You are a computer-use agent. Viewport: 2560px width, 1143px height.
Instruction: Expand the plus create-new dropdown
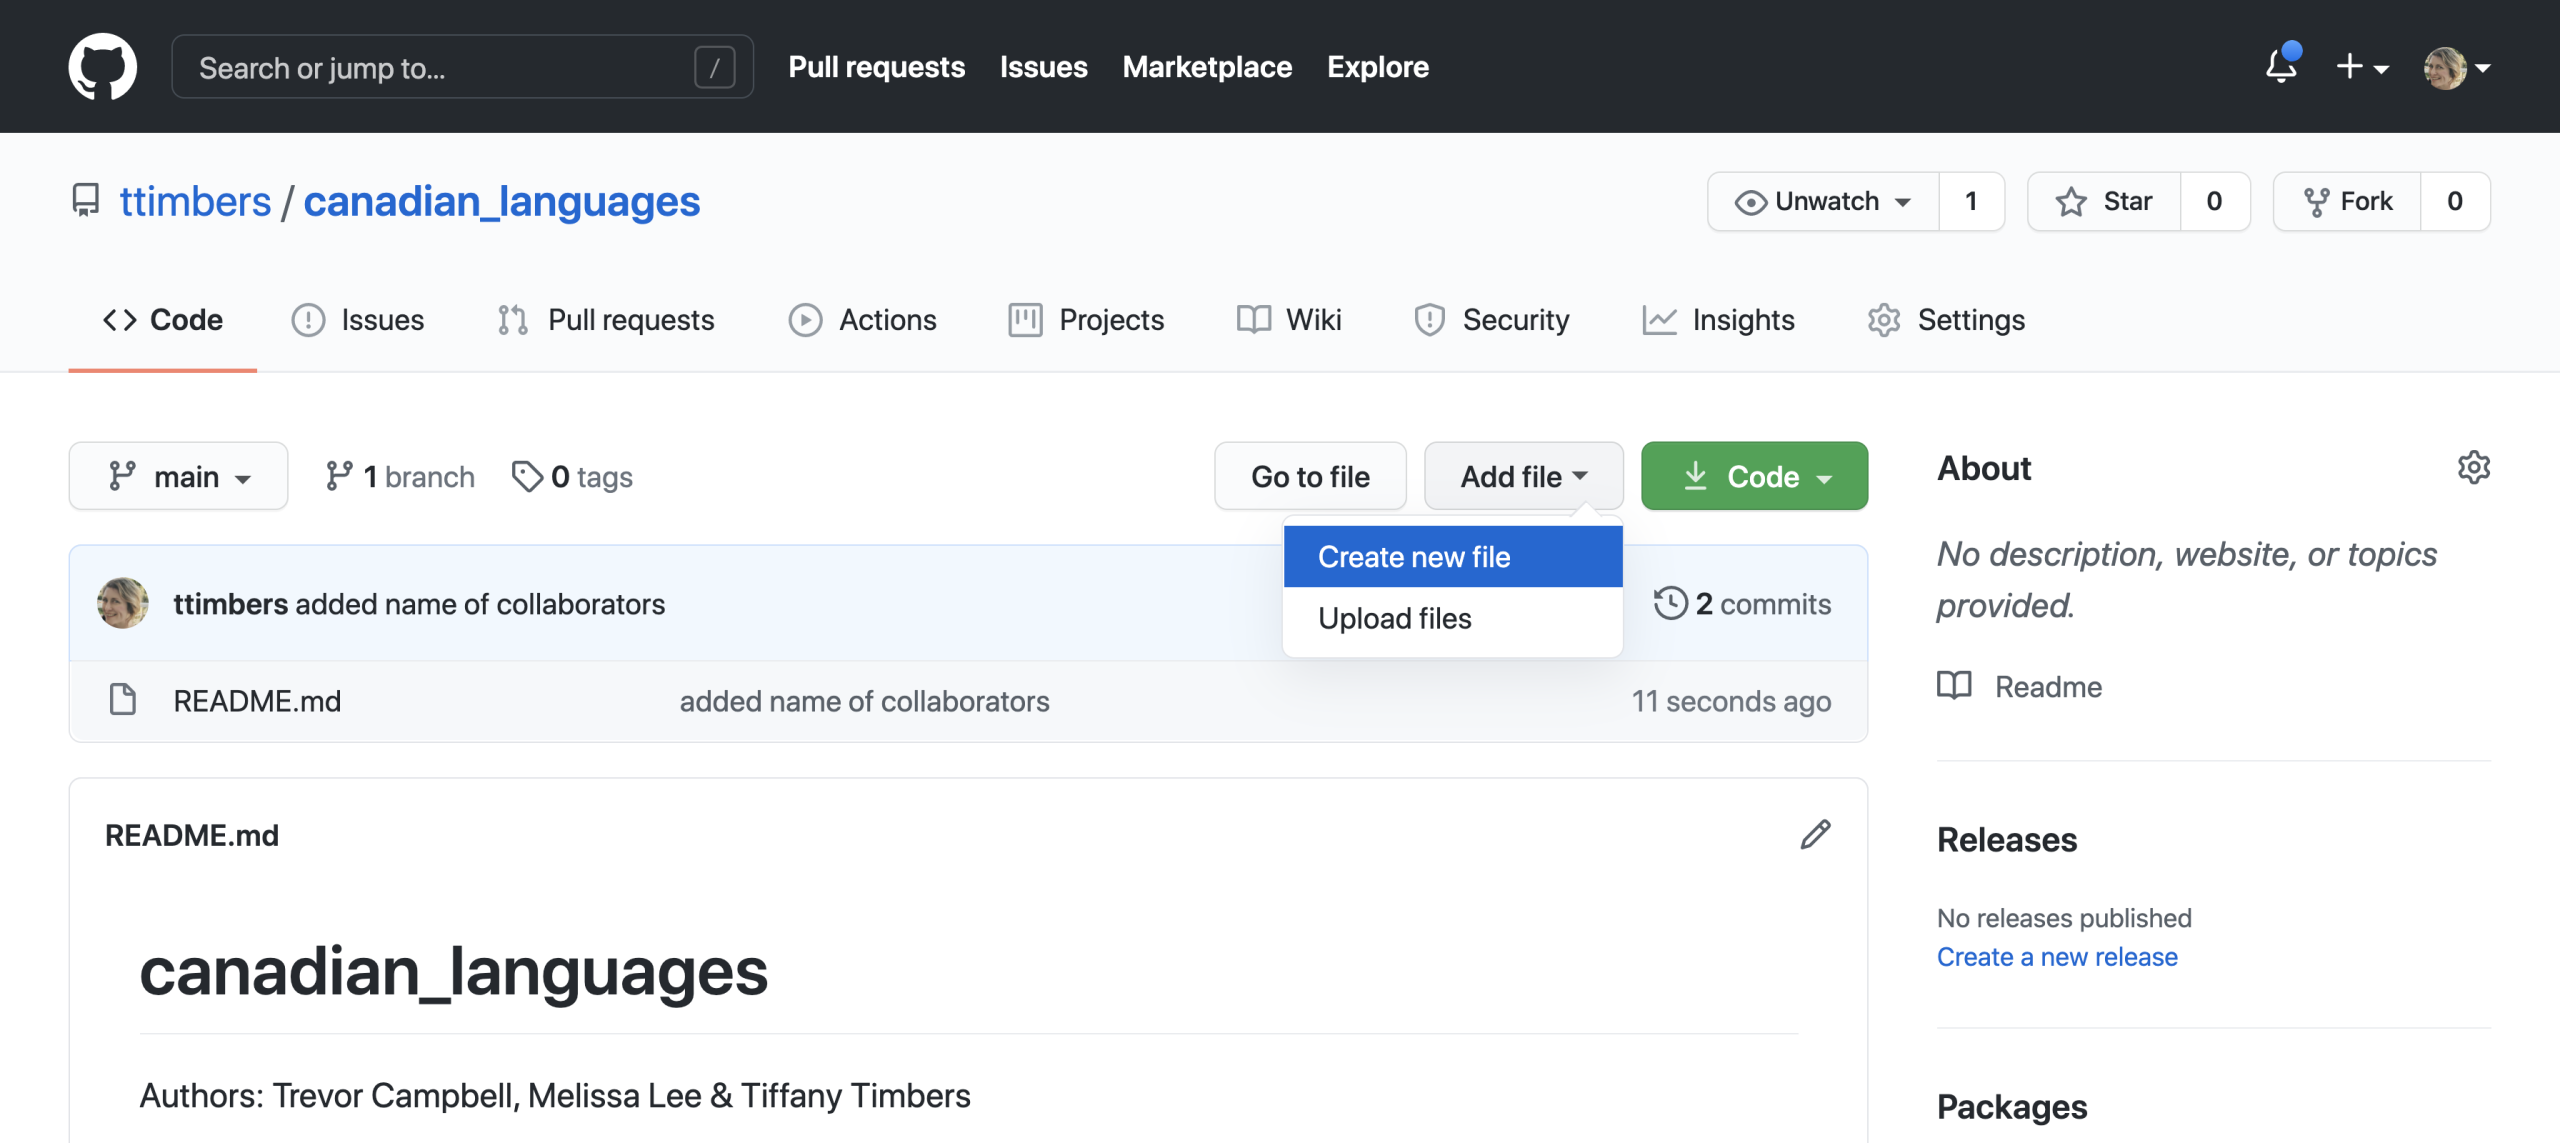click(x=2362, y=67)
